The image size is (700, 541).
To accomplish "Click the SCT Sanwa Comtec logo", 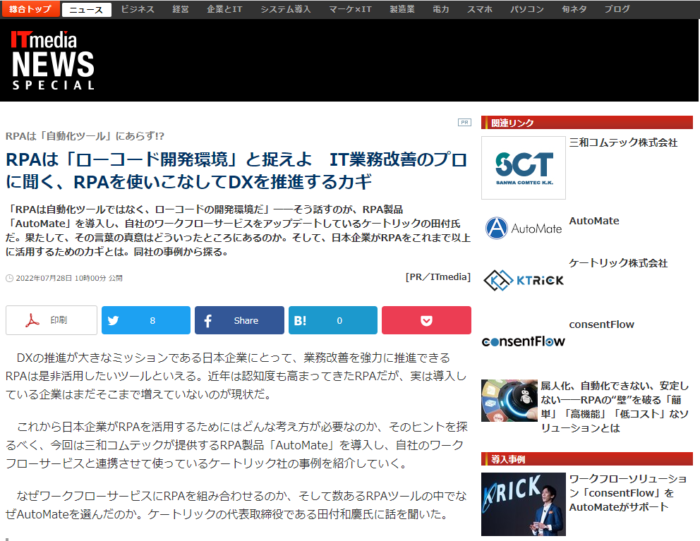I will click(524, 168).
